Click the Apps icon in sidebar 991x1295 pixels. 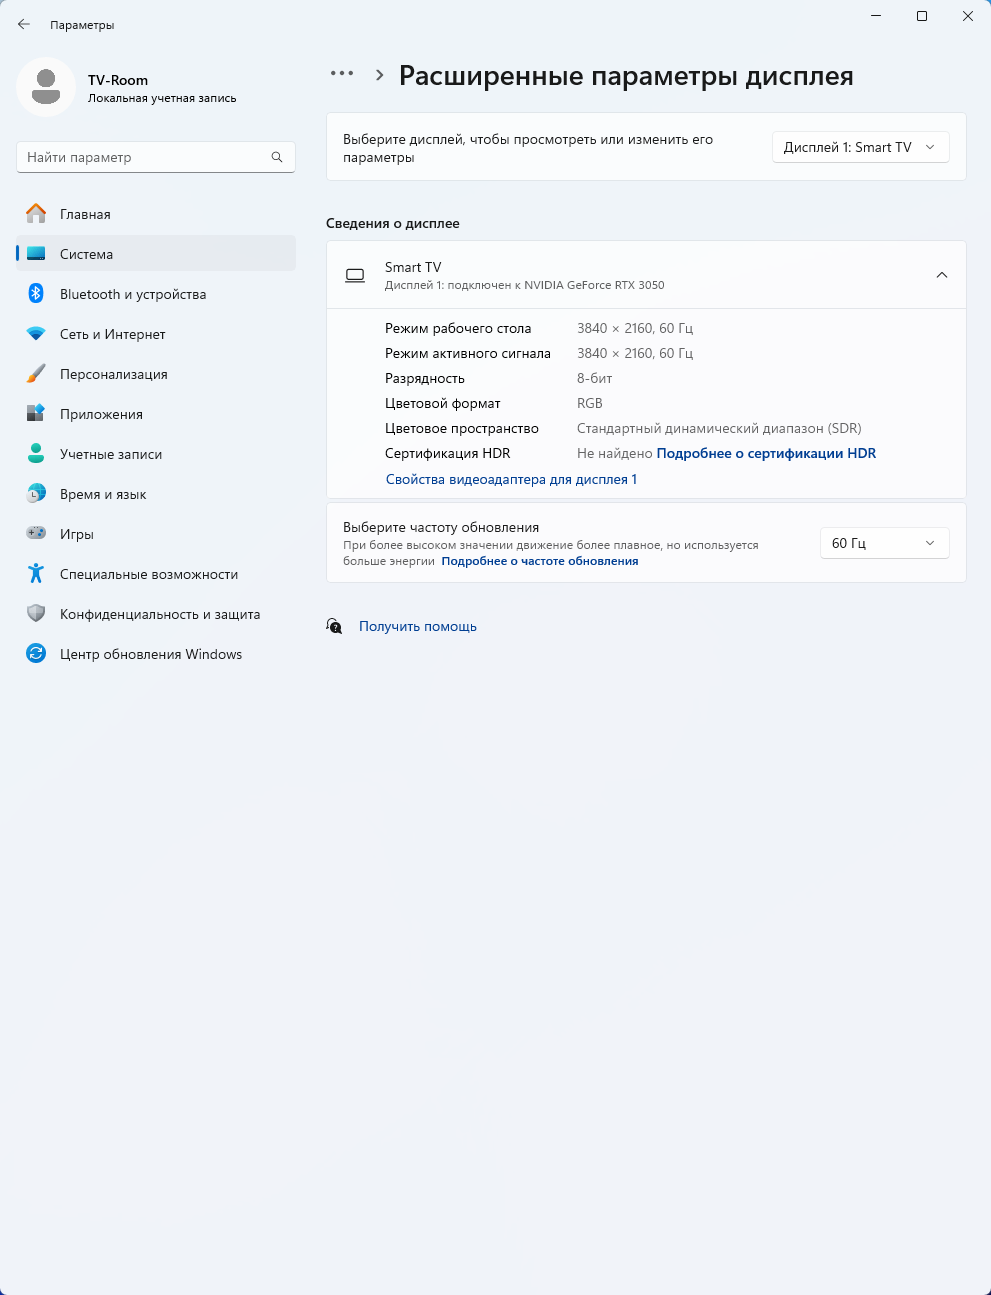click(x=36, y=413)
